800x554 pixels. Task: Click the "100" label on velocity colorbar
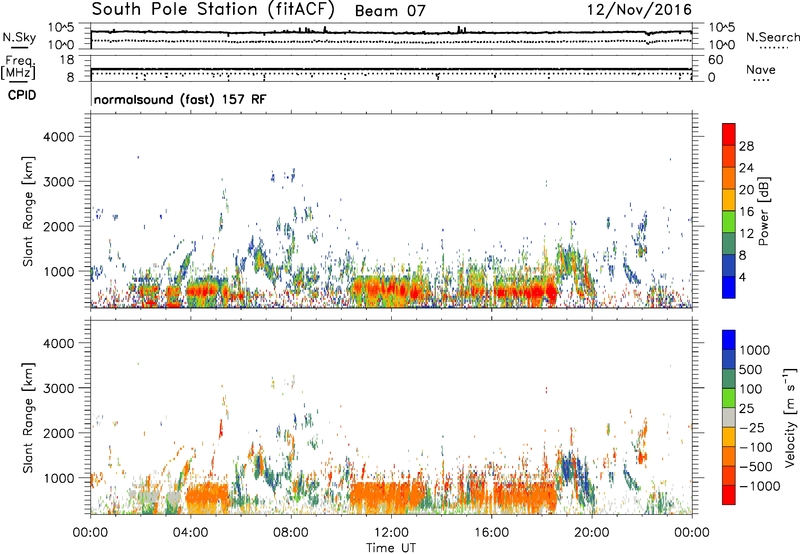tap(751, 389)
